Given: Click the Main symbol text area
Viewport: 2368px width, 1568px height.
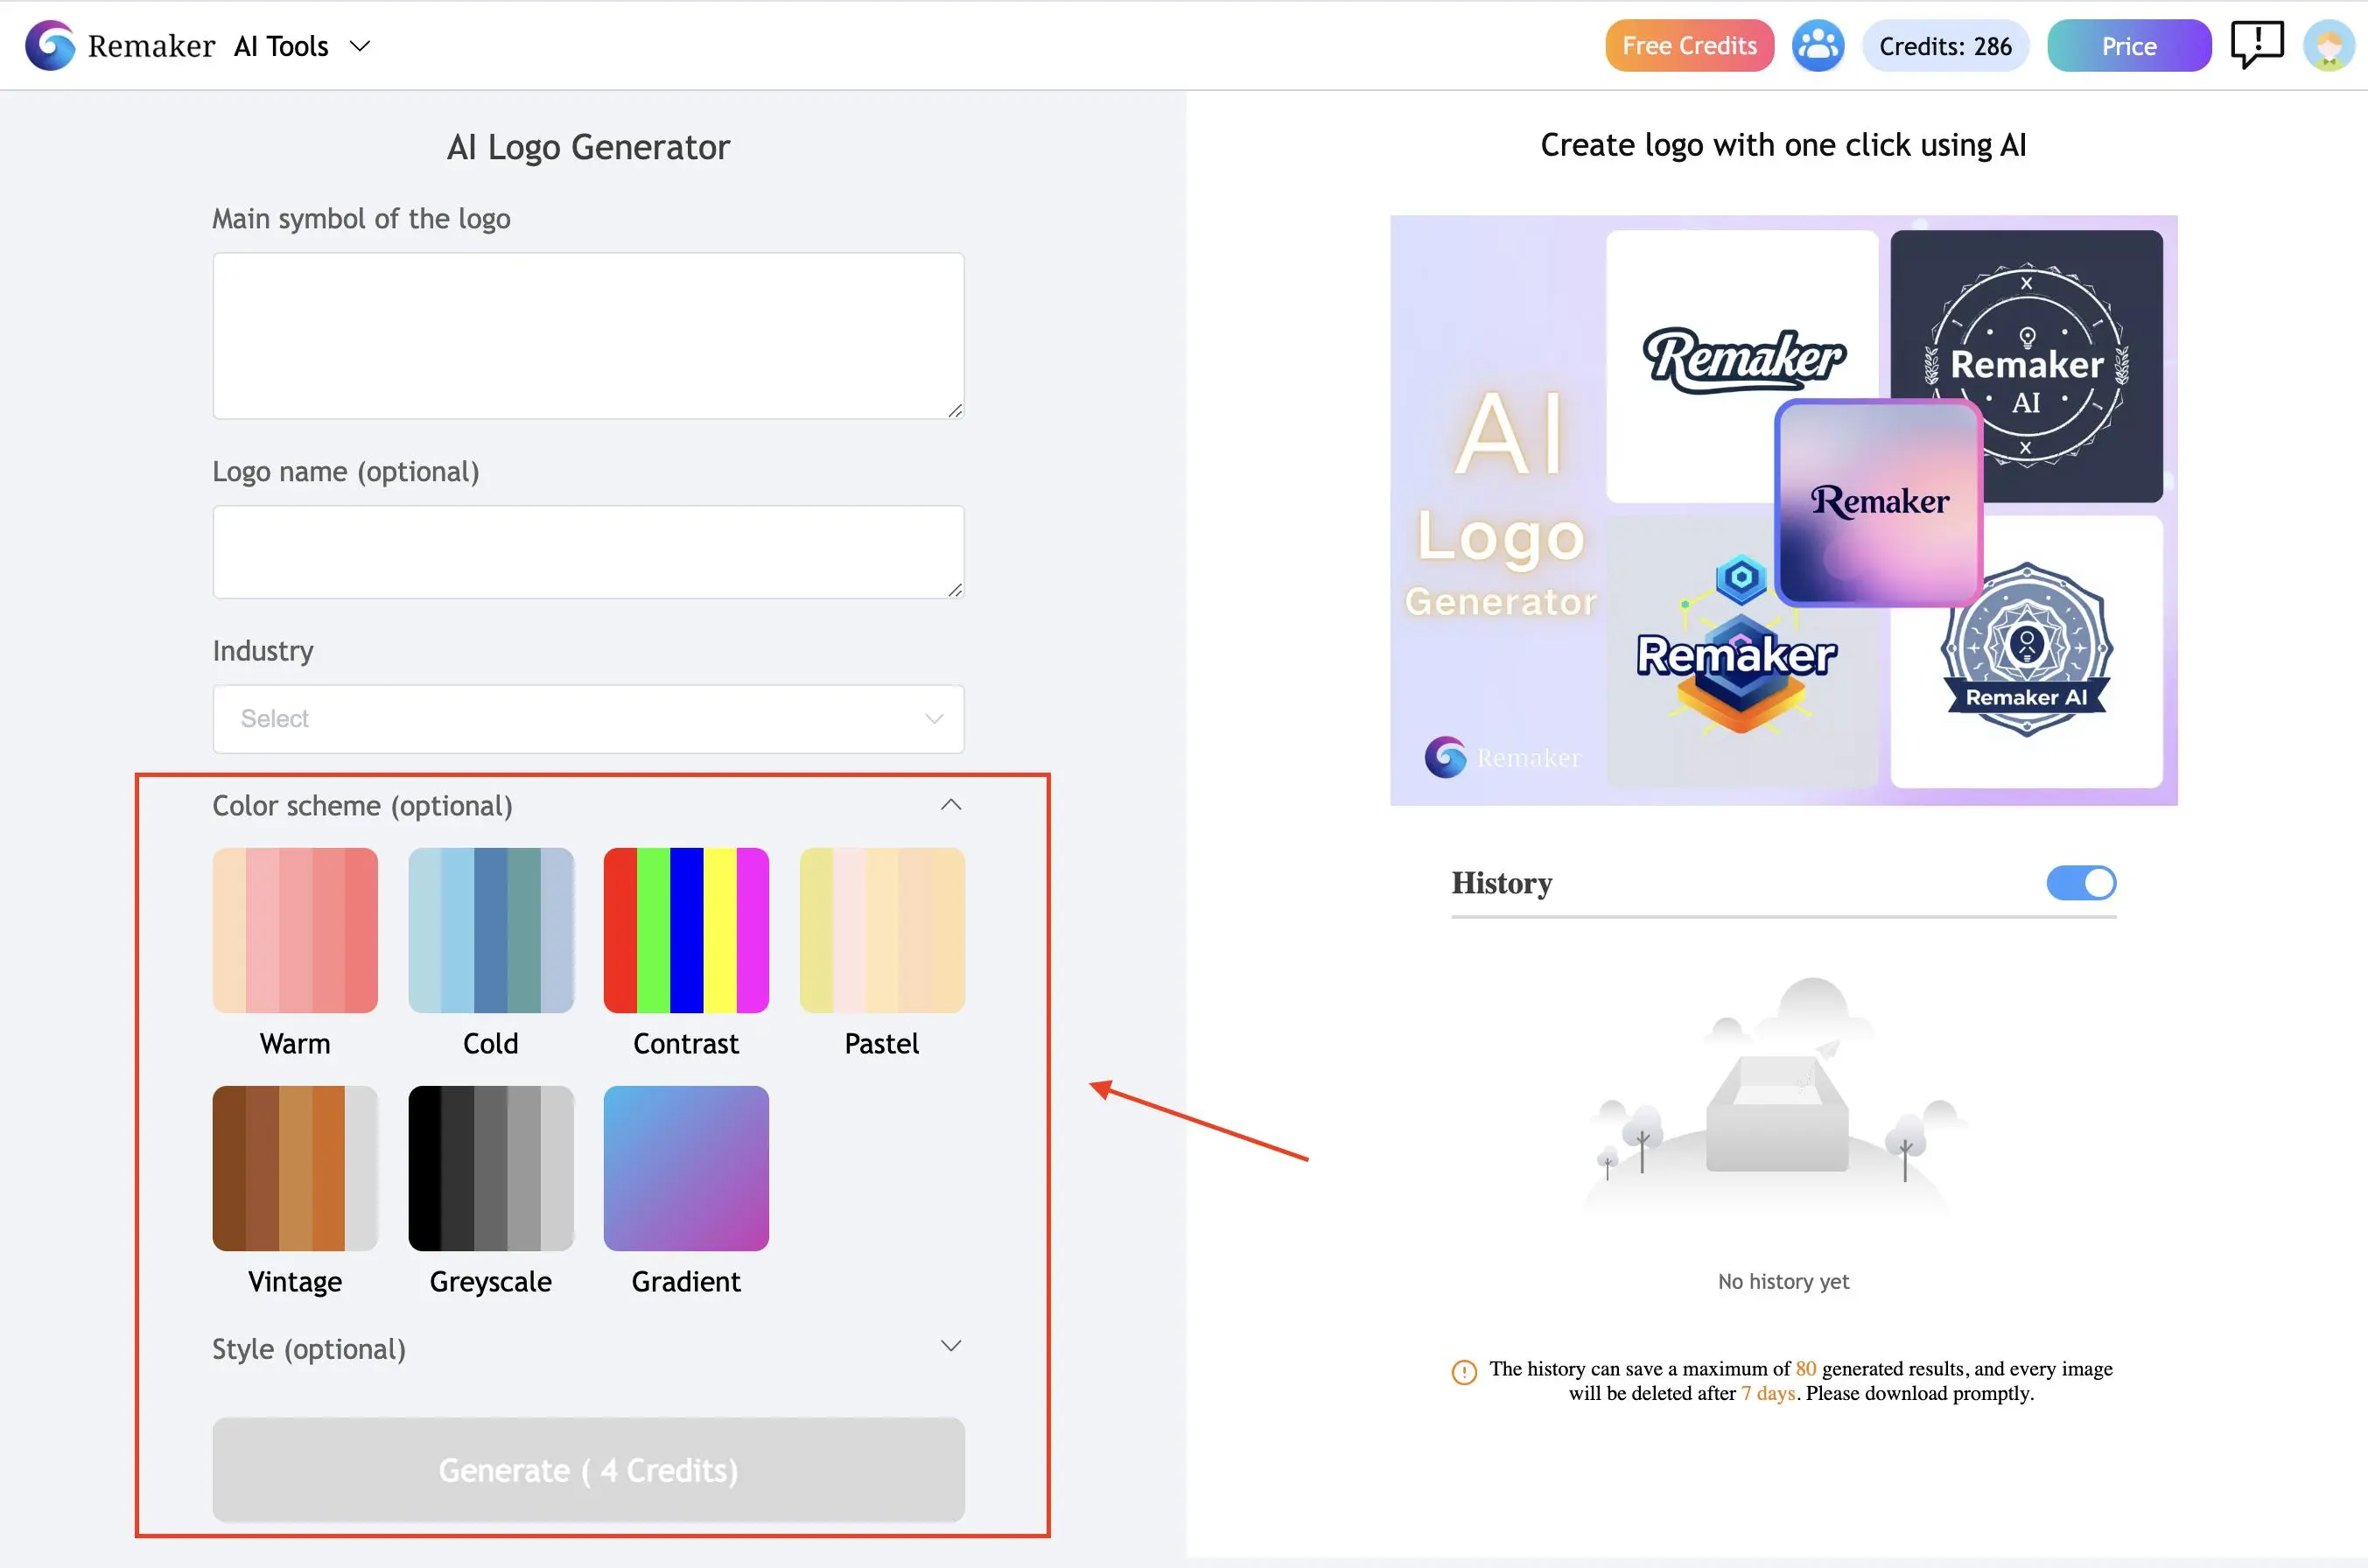Looking at the screenshot, I should point(588,336).
